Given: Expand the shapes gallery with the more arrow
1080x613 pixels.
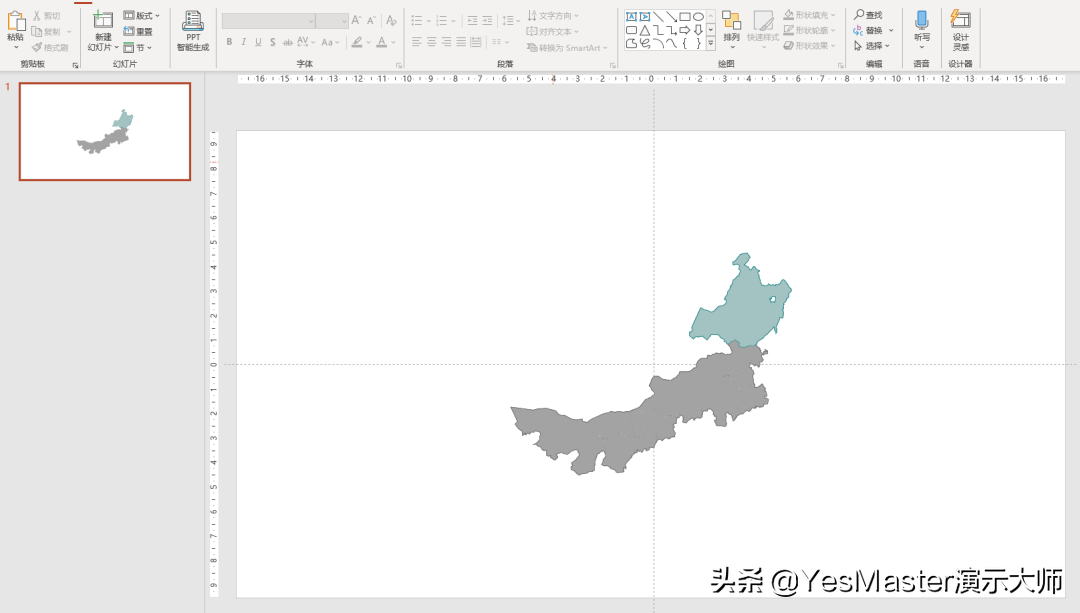Looking at the screenshot, I should 709,44.
